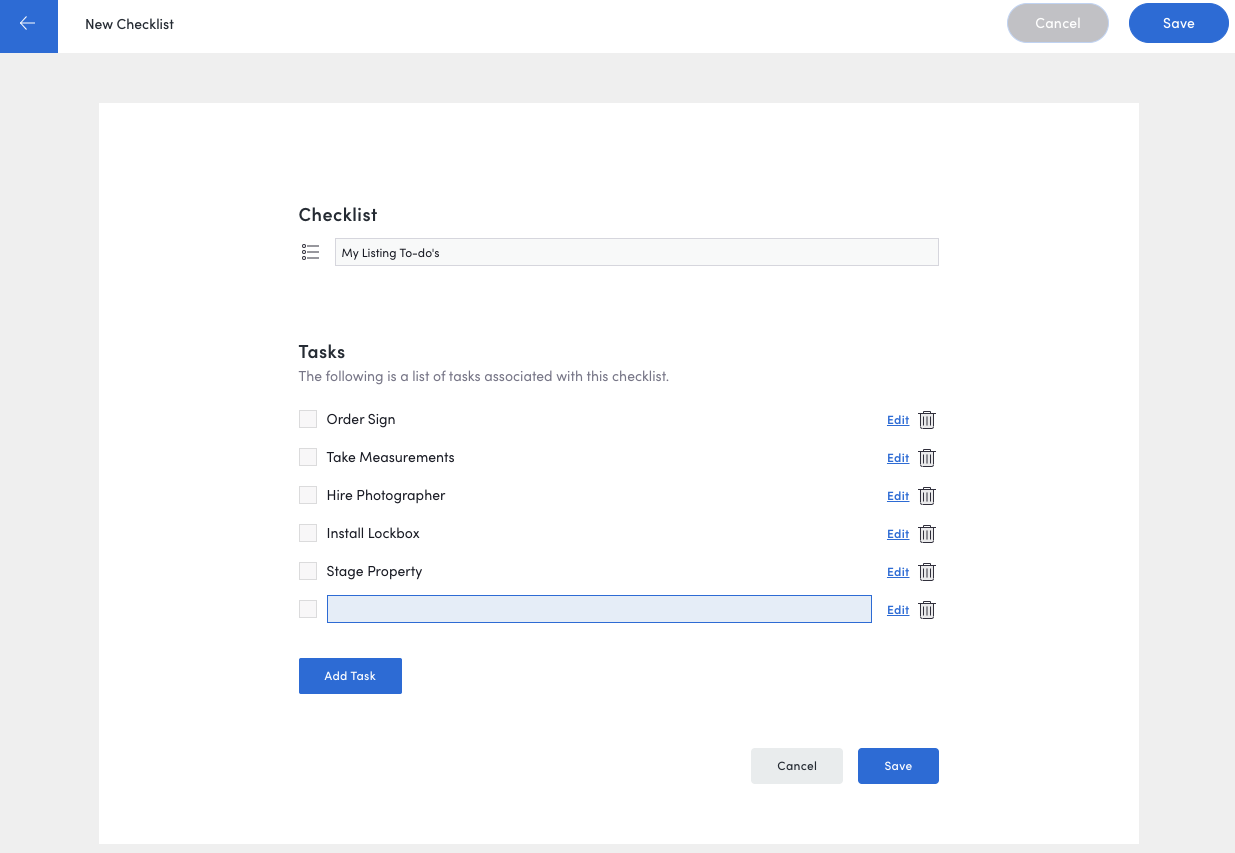Click the 'Order Sign' task label
The width and height of the screenshot is (1235, 853).
tap(361, 419)
